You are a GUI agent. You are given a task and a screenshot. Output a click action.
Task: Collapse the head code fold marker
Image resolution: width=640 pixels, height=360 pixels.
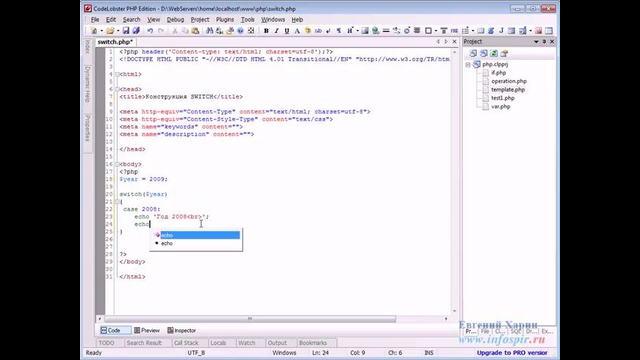click(x=117, y=89)
